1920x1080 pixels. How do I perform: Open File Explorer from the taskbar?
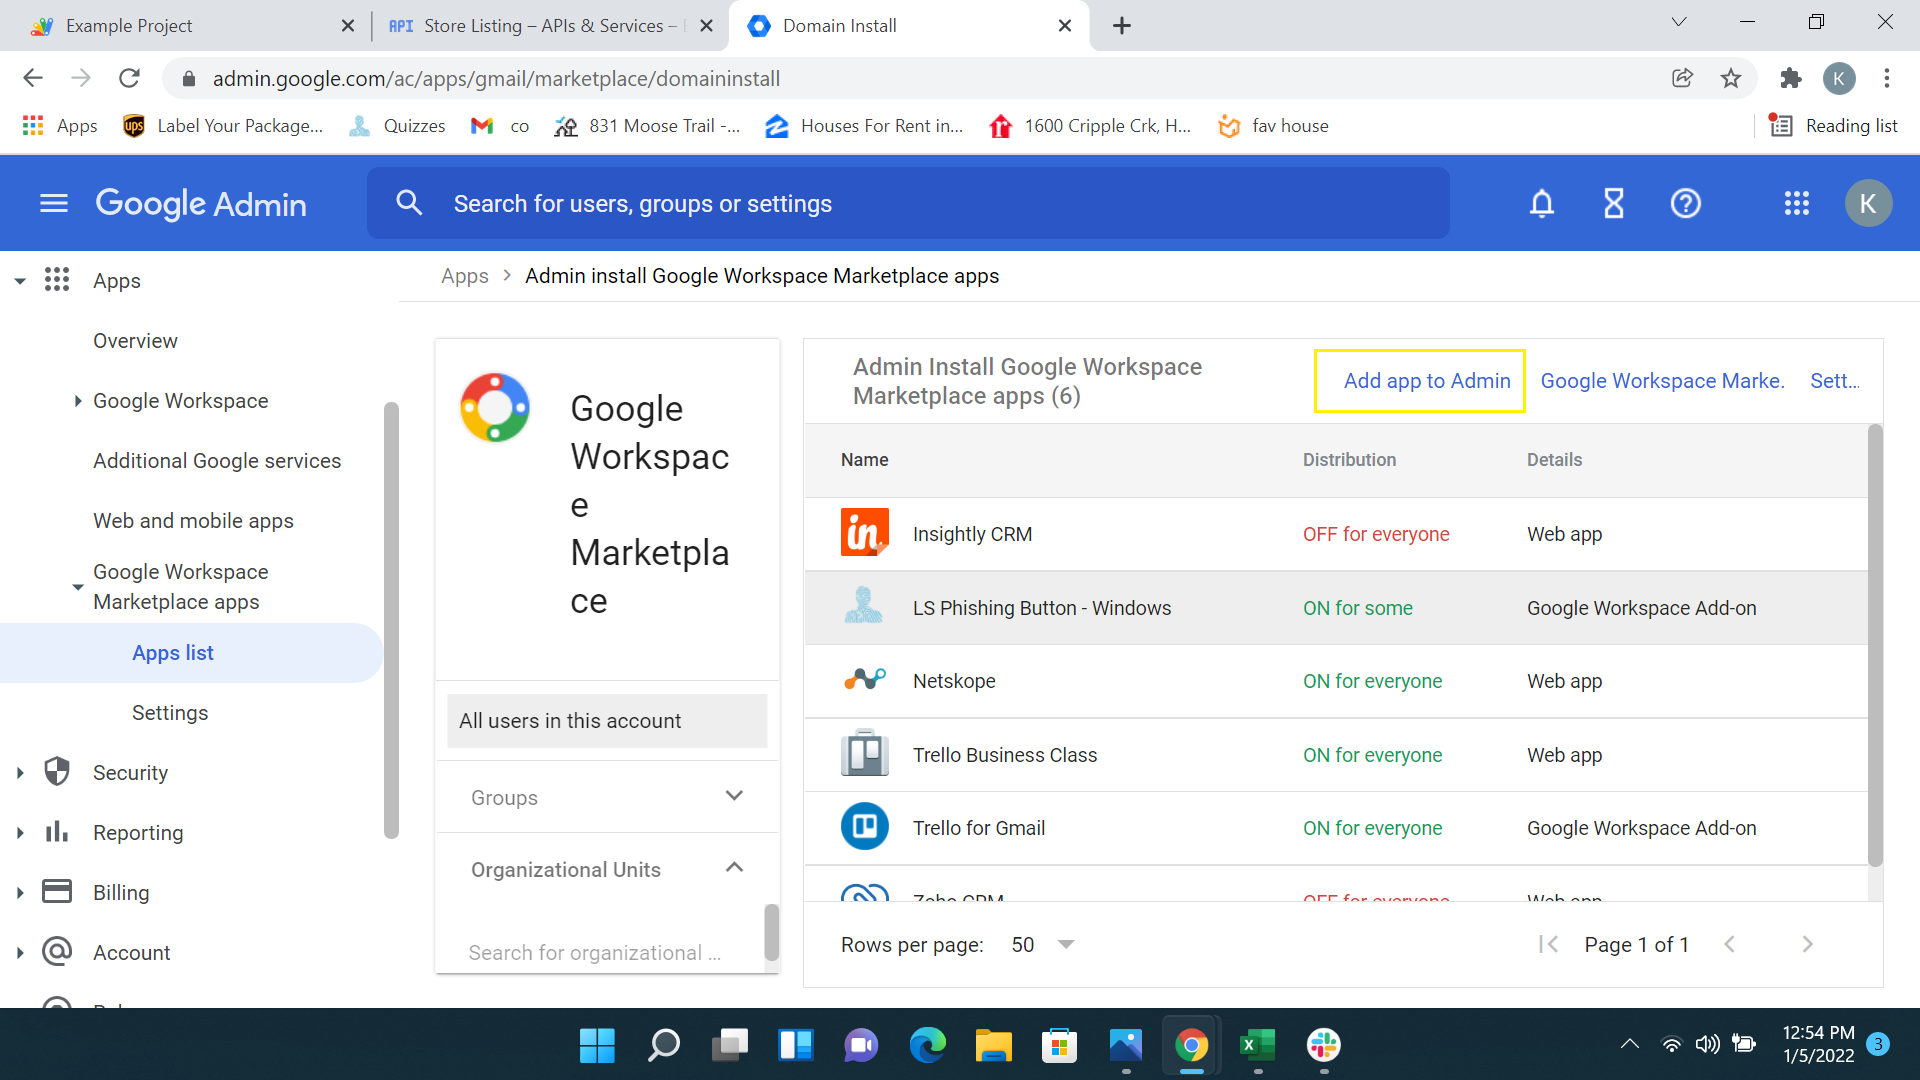click(x=994, y=1046)
